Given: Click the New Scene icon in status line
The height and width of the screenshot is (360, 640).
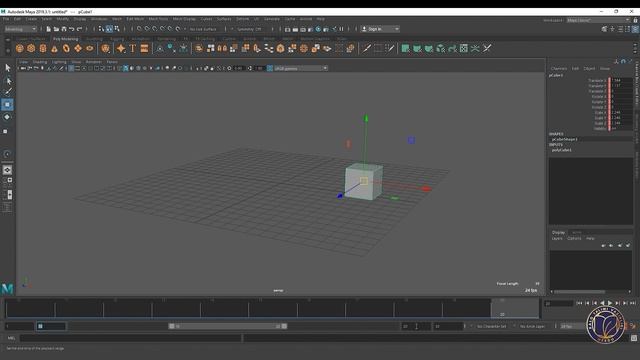Looking at the screenshot, I should coord(49,29).
